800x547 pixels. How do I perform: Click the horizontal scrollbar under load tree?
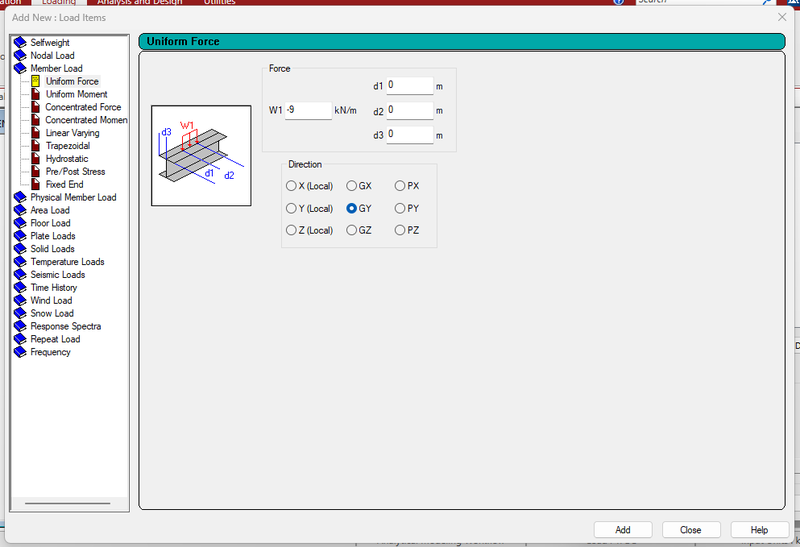pos(69,504)
